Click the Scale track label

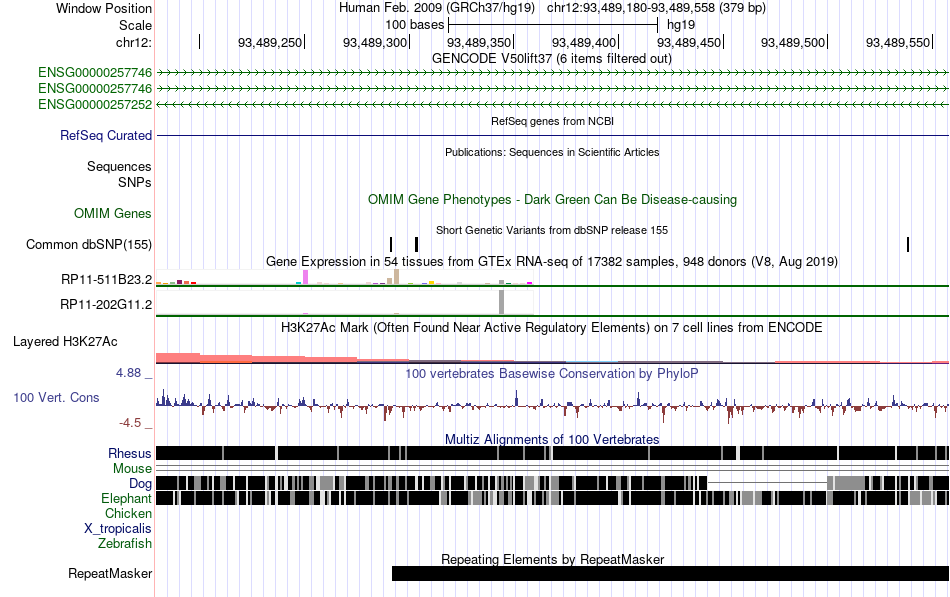135,25
